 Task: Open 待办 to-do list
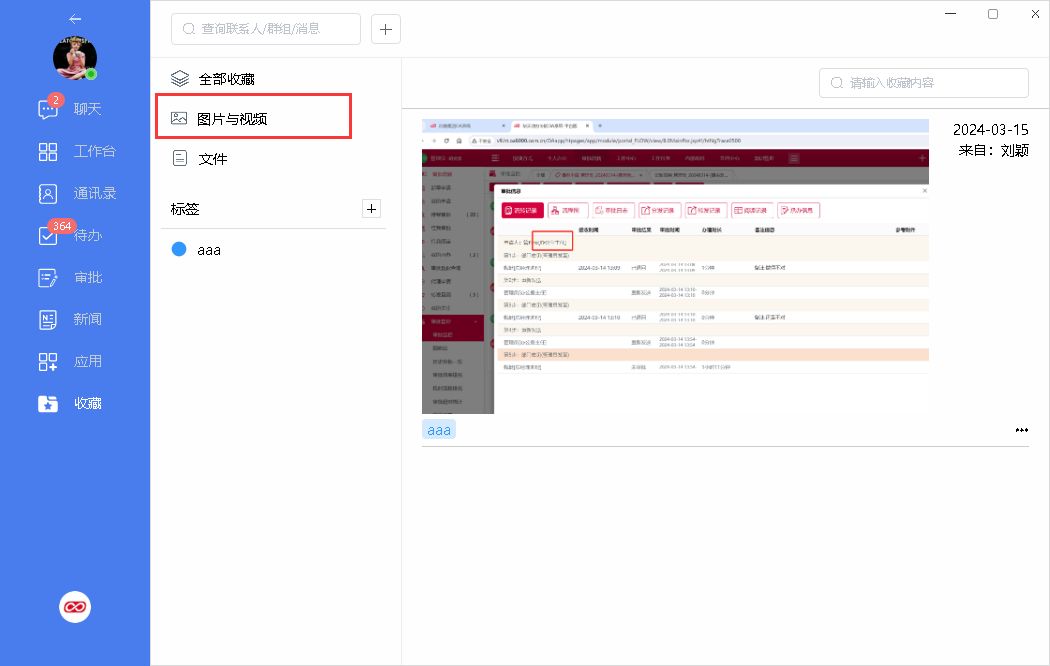pos(74,235)
